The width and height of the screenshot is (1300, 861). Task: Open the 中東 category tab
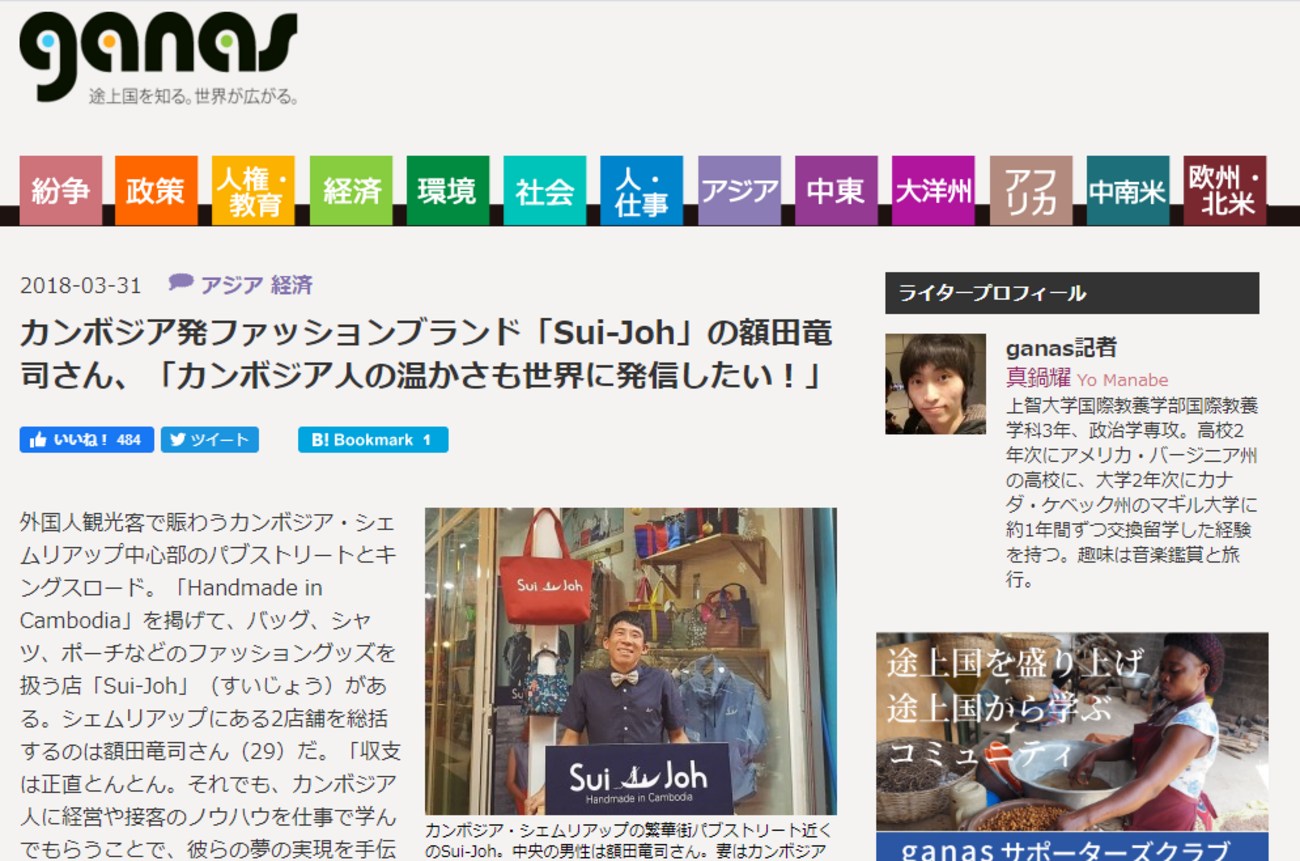coord(836,190)
